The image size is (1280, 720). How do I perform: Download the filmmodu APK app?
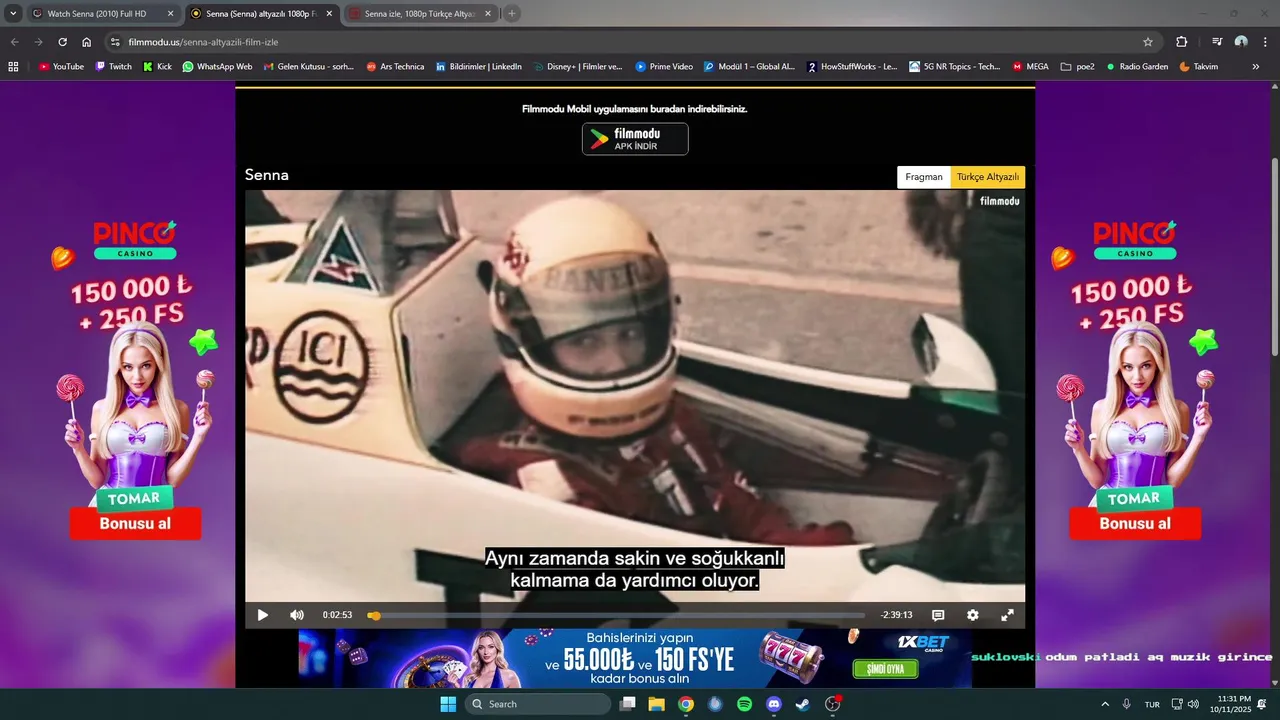click(x=635, y=139)
